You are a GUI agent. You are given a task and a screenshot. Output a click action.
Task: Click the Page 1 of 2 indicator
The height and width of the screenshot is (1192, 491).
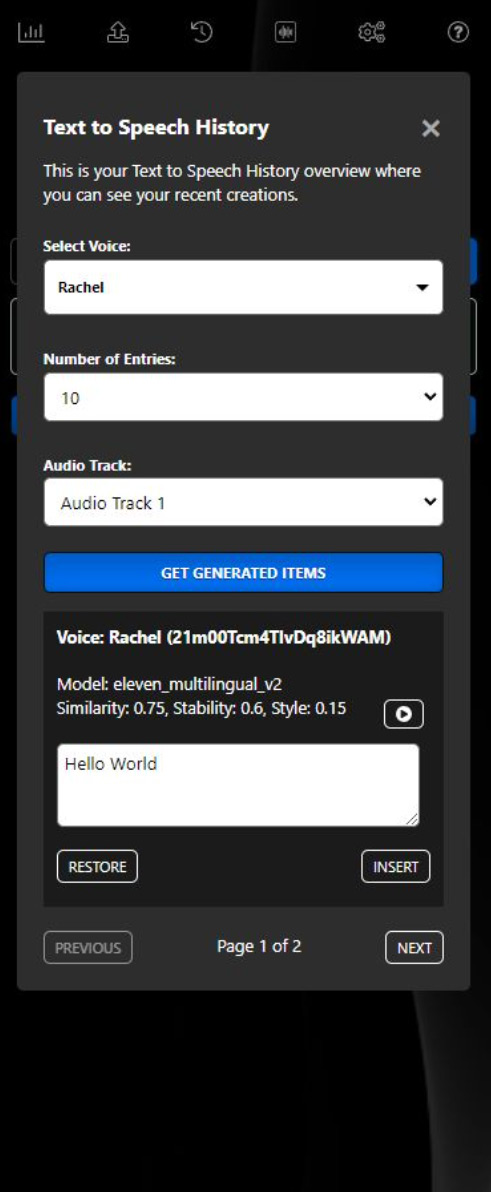click(259, 946)
